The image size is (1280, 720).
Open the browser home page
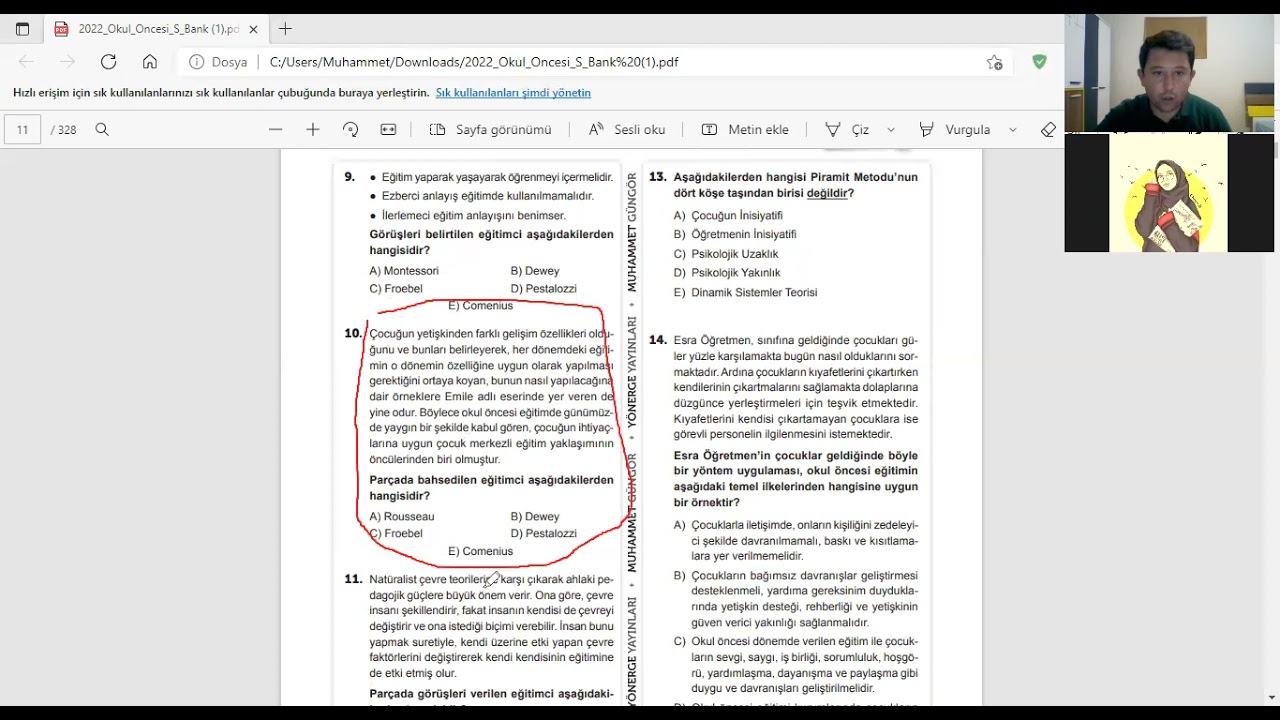coord(150,62)
